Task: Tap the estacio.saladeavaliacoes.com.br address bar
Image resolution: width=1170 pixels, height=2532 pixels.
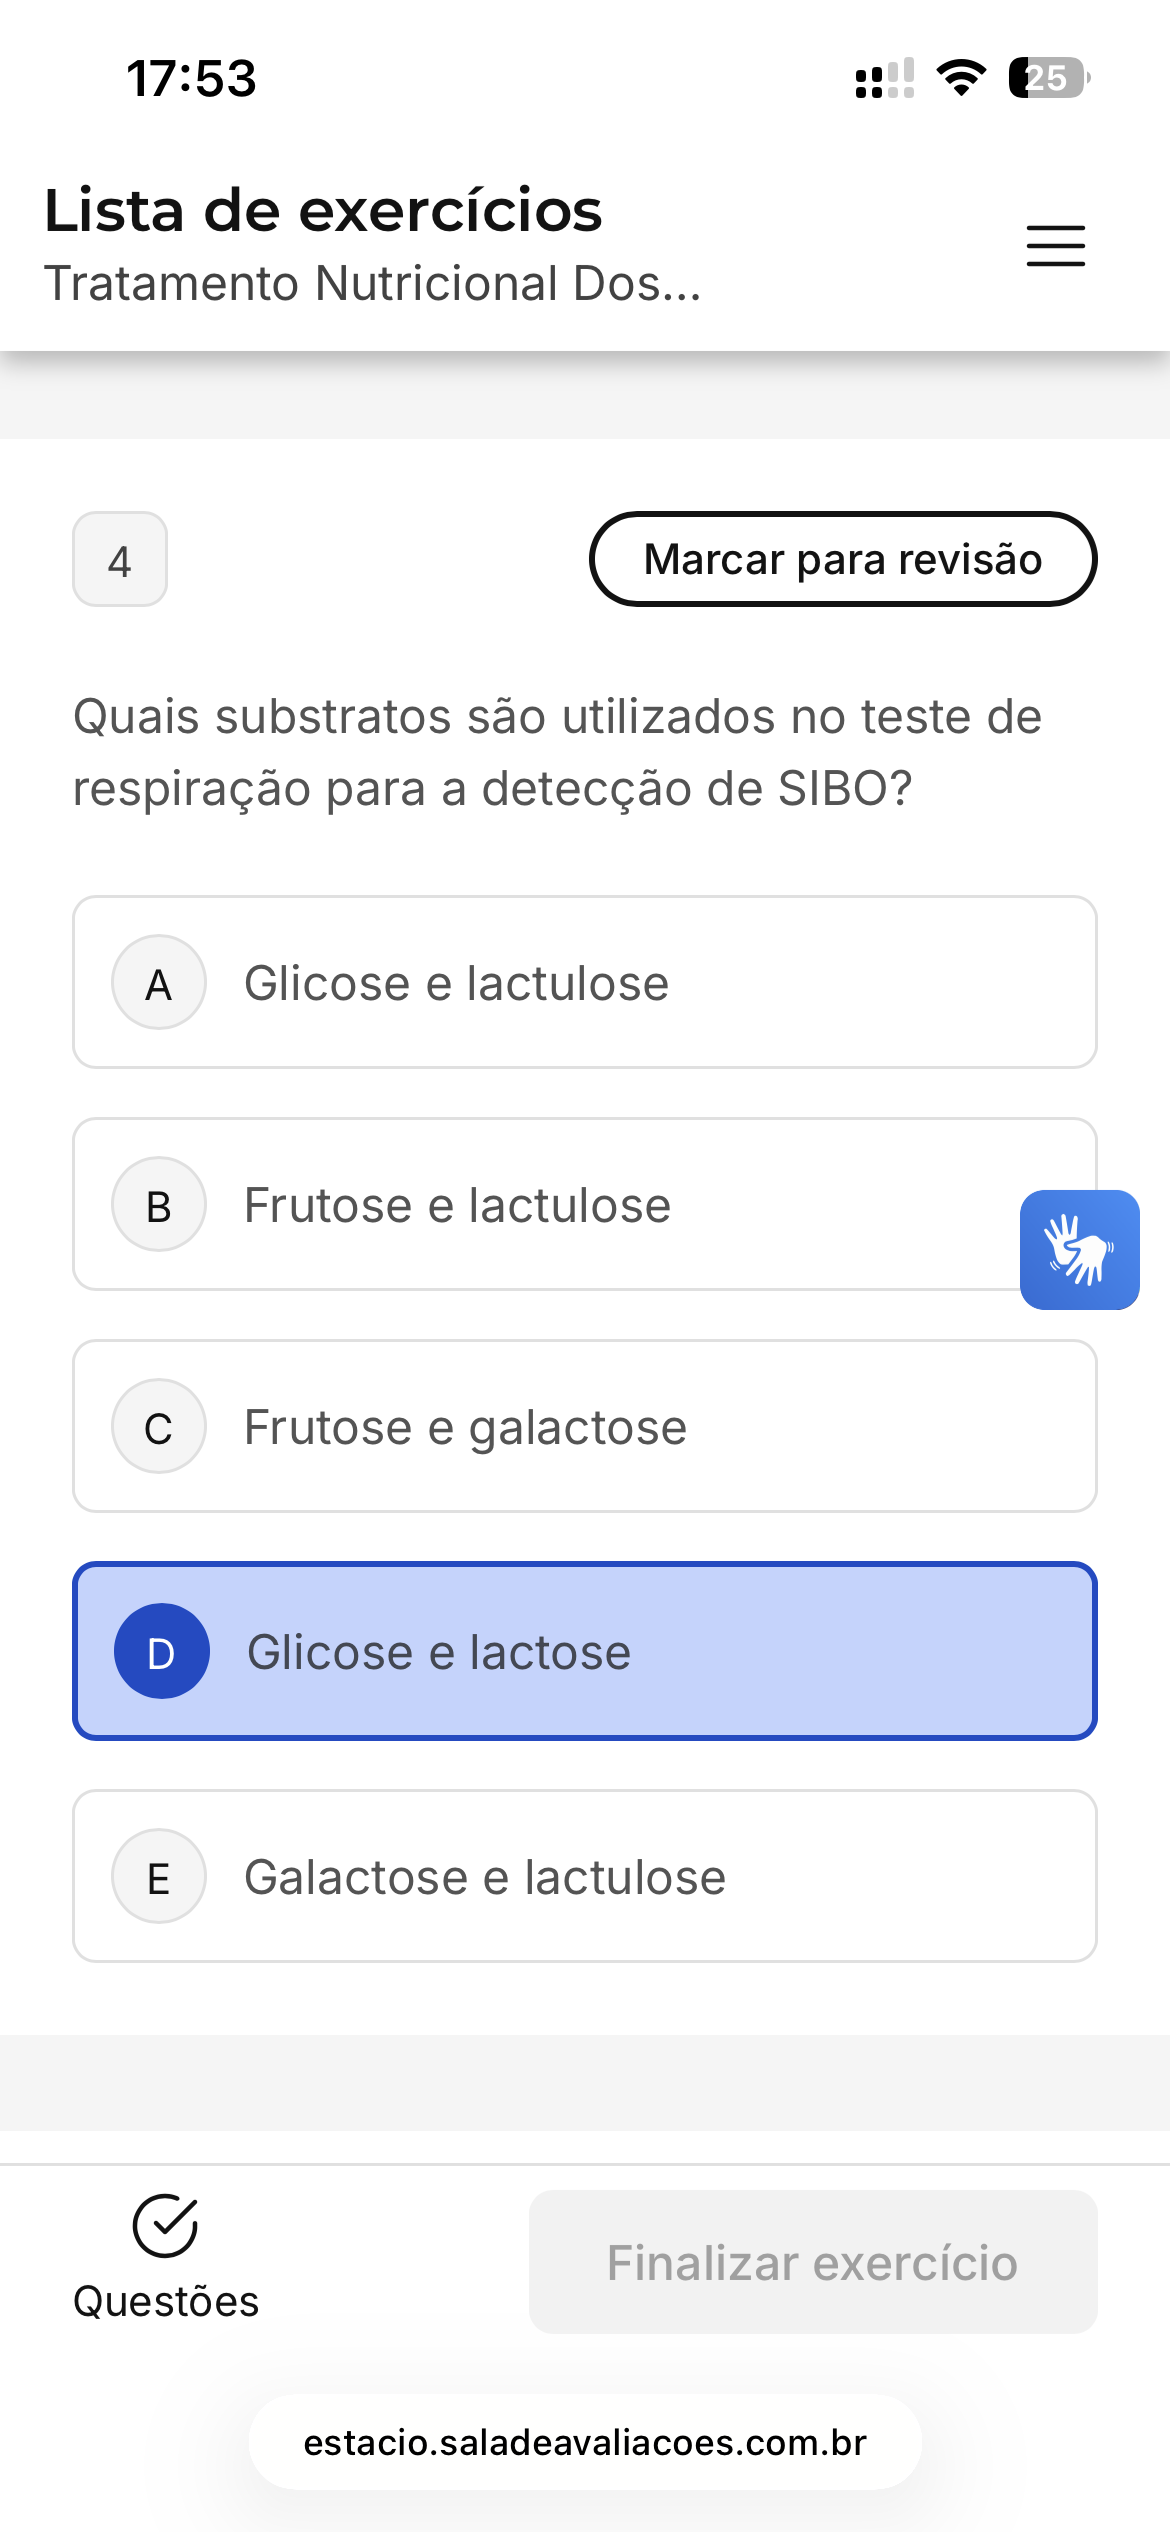Action: pos(585,2442)
